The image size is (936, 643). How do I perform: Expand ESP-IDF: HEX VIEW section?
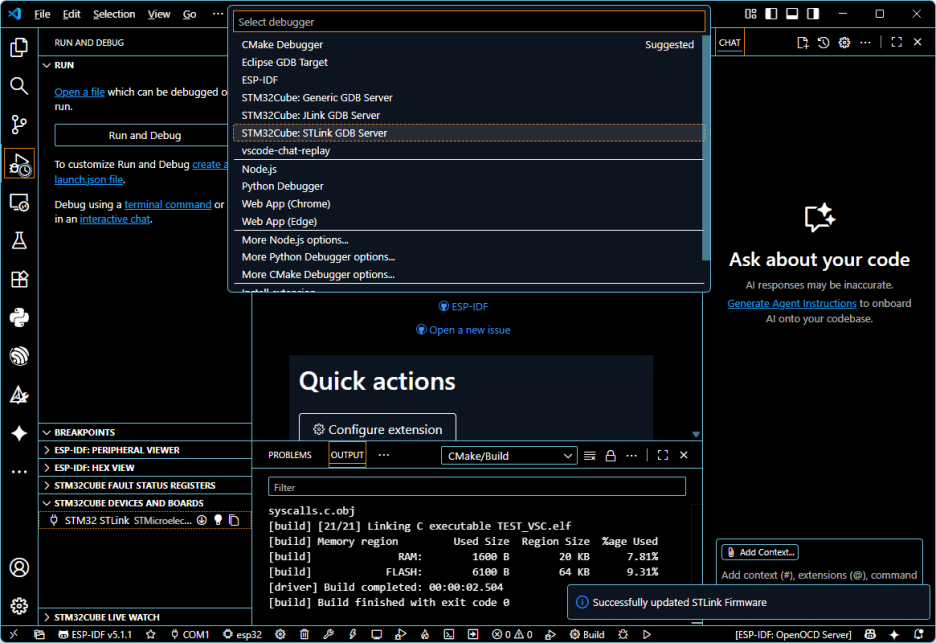pos(47,467)
